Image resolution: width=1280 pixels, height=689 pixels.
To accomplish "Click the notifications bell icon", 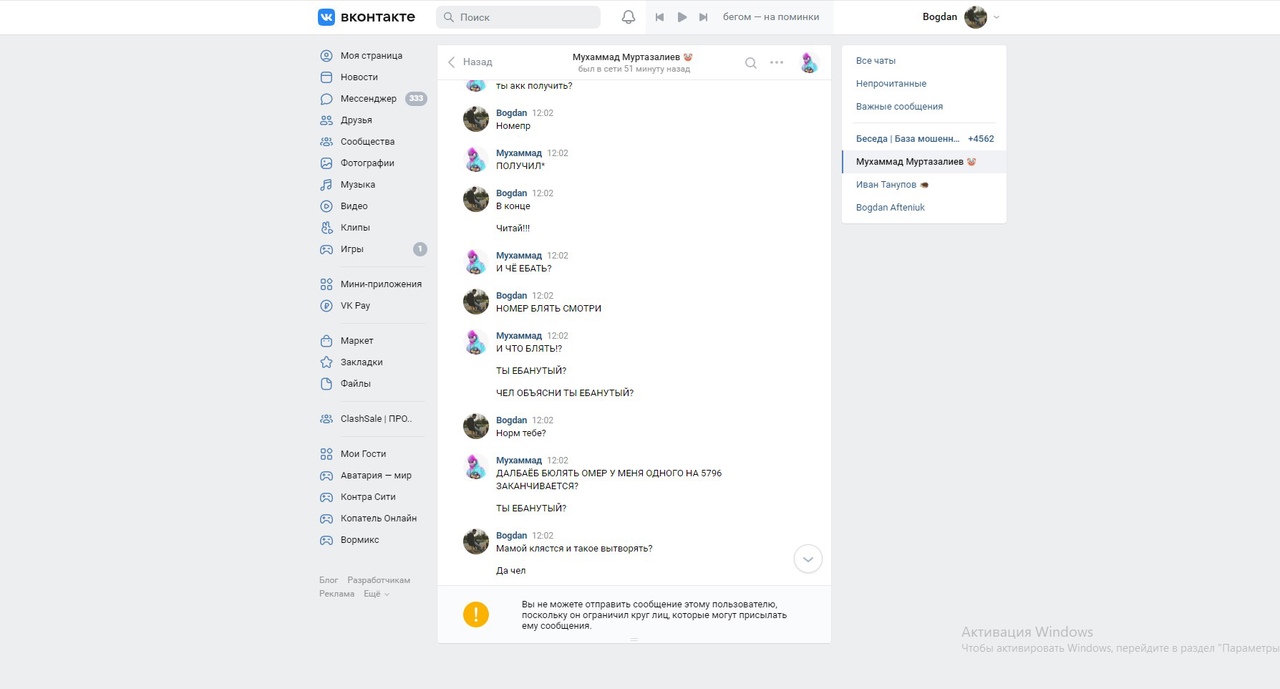I will point(628,17).
